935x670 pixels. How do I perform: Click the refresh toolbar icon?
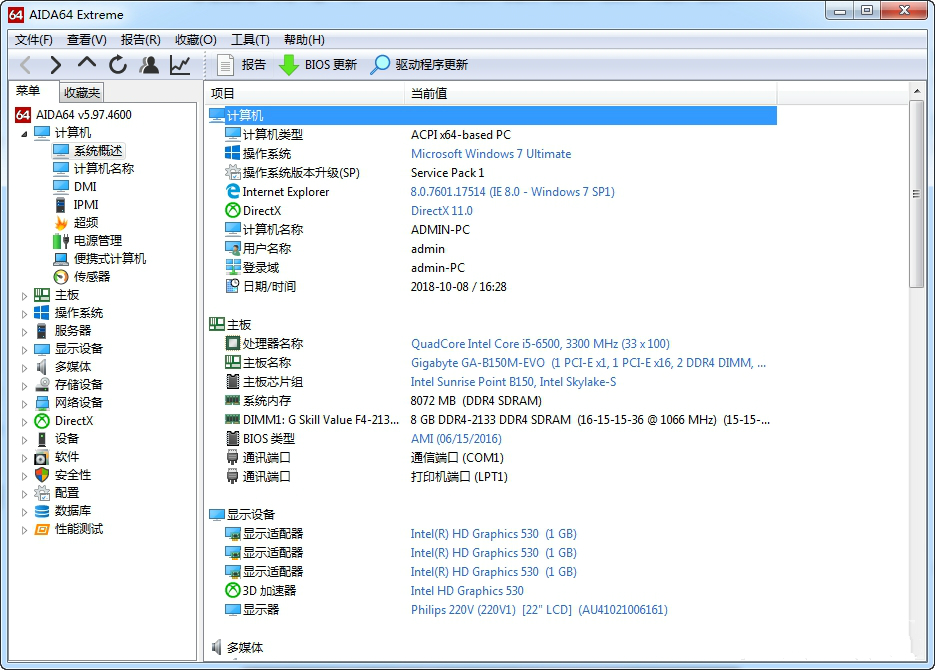click(118, 65)
